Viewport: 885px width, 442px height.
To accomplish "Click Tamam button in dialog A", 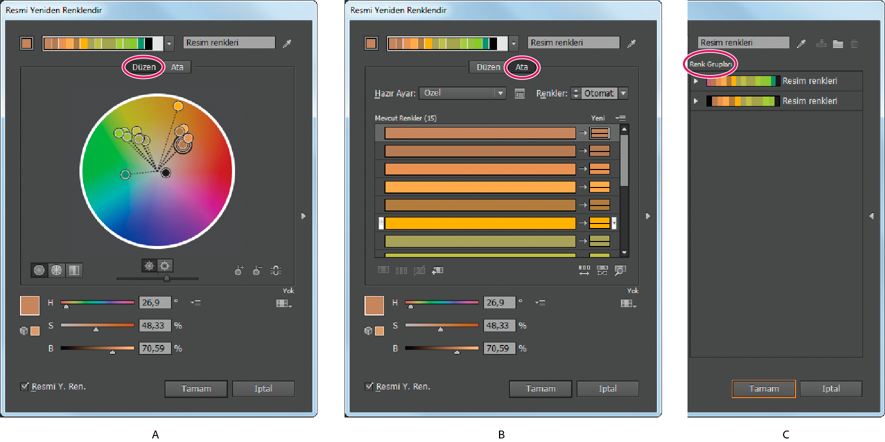I will (196, 388).
